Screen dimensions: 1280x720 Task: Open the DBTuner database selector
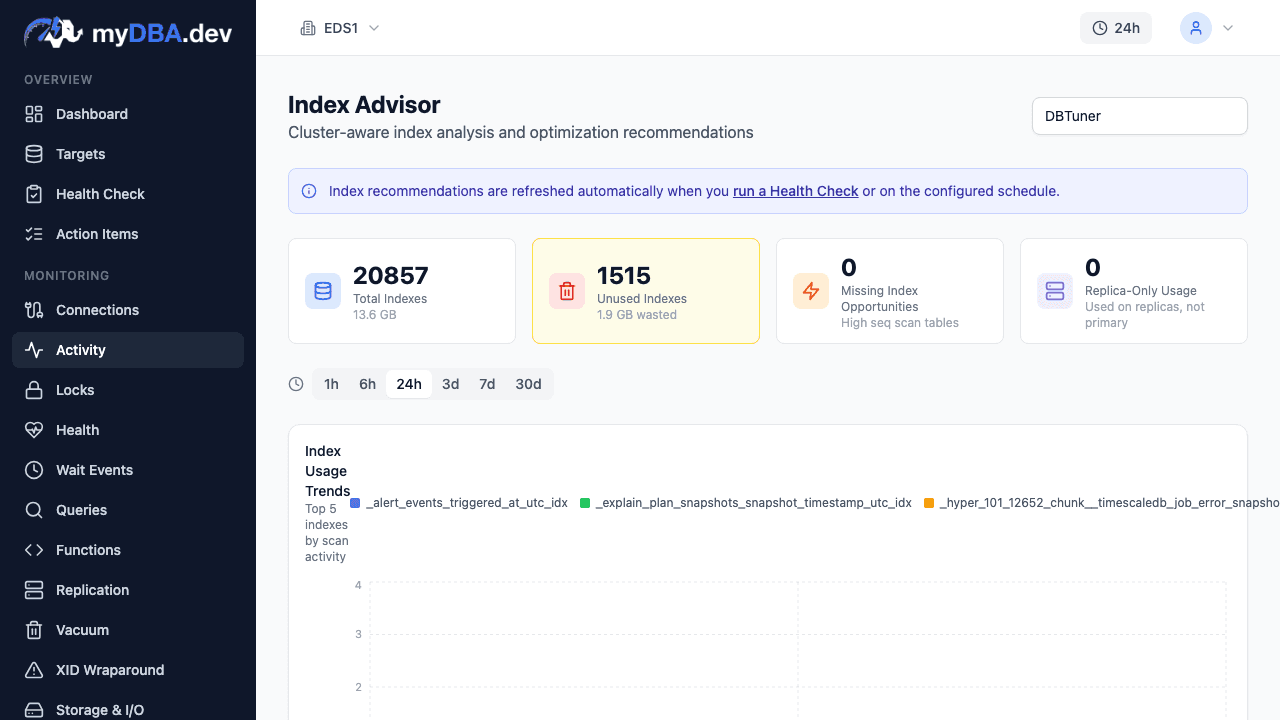(x=1139, y=116)
